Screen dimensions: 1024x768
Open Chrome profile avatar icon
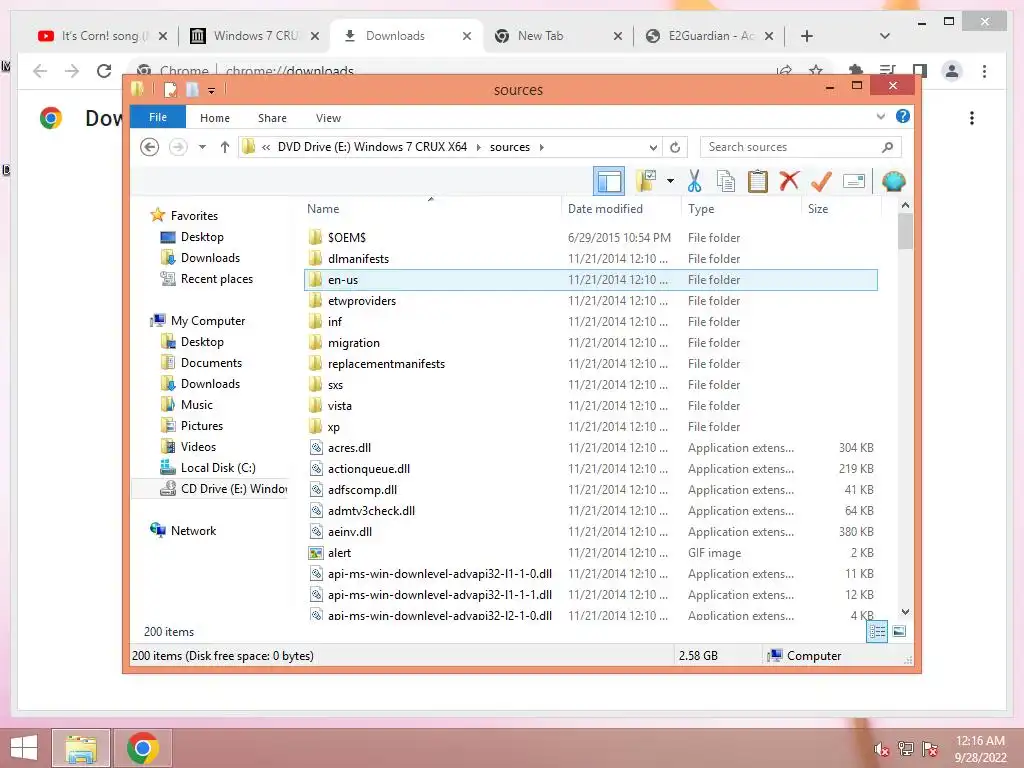point(952,71)
